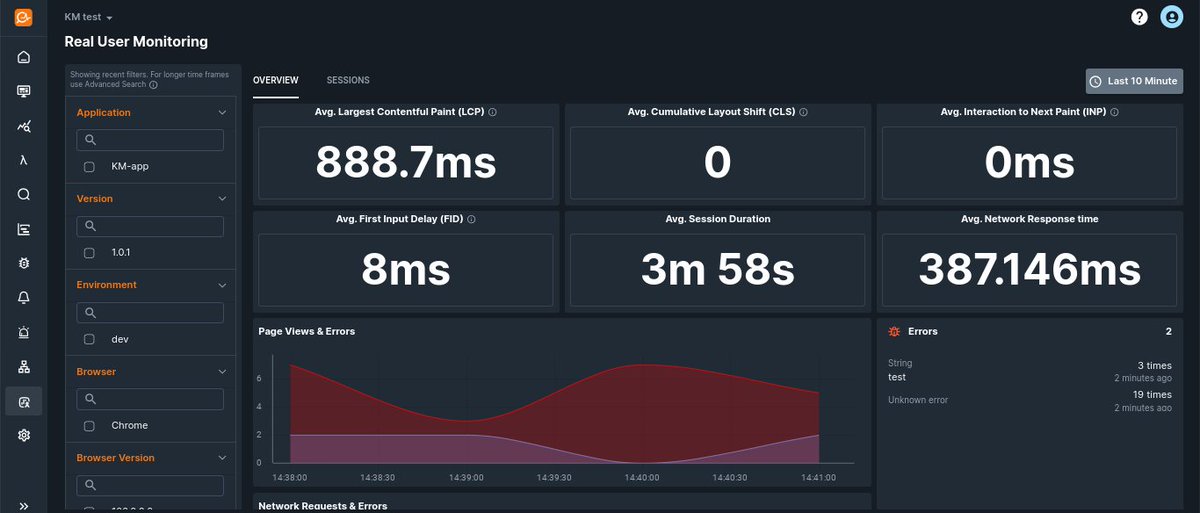Open the KM test project dropdown
1200x513 pixels.
[x=88, y=18]
